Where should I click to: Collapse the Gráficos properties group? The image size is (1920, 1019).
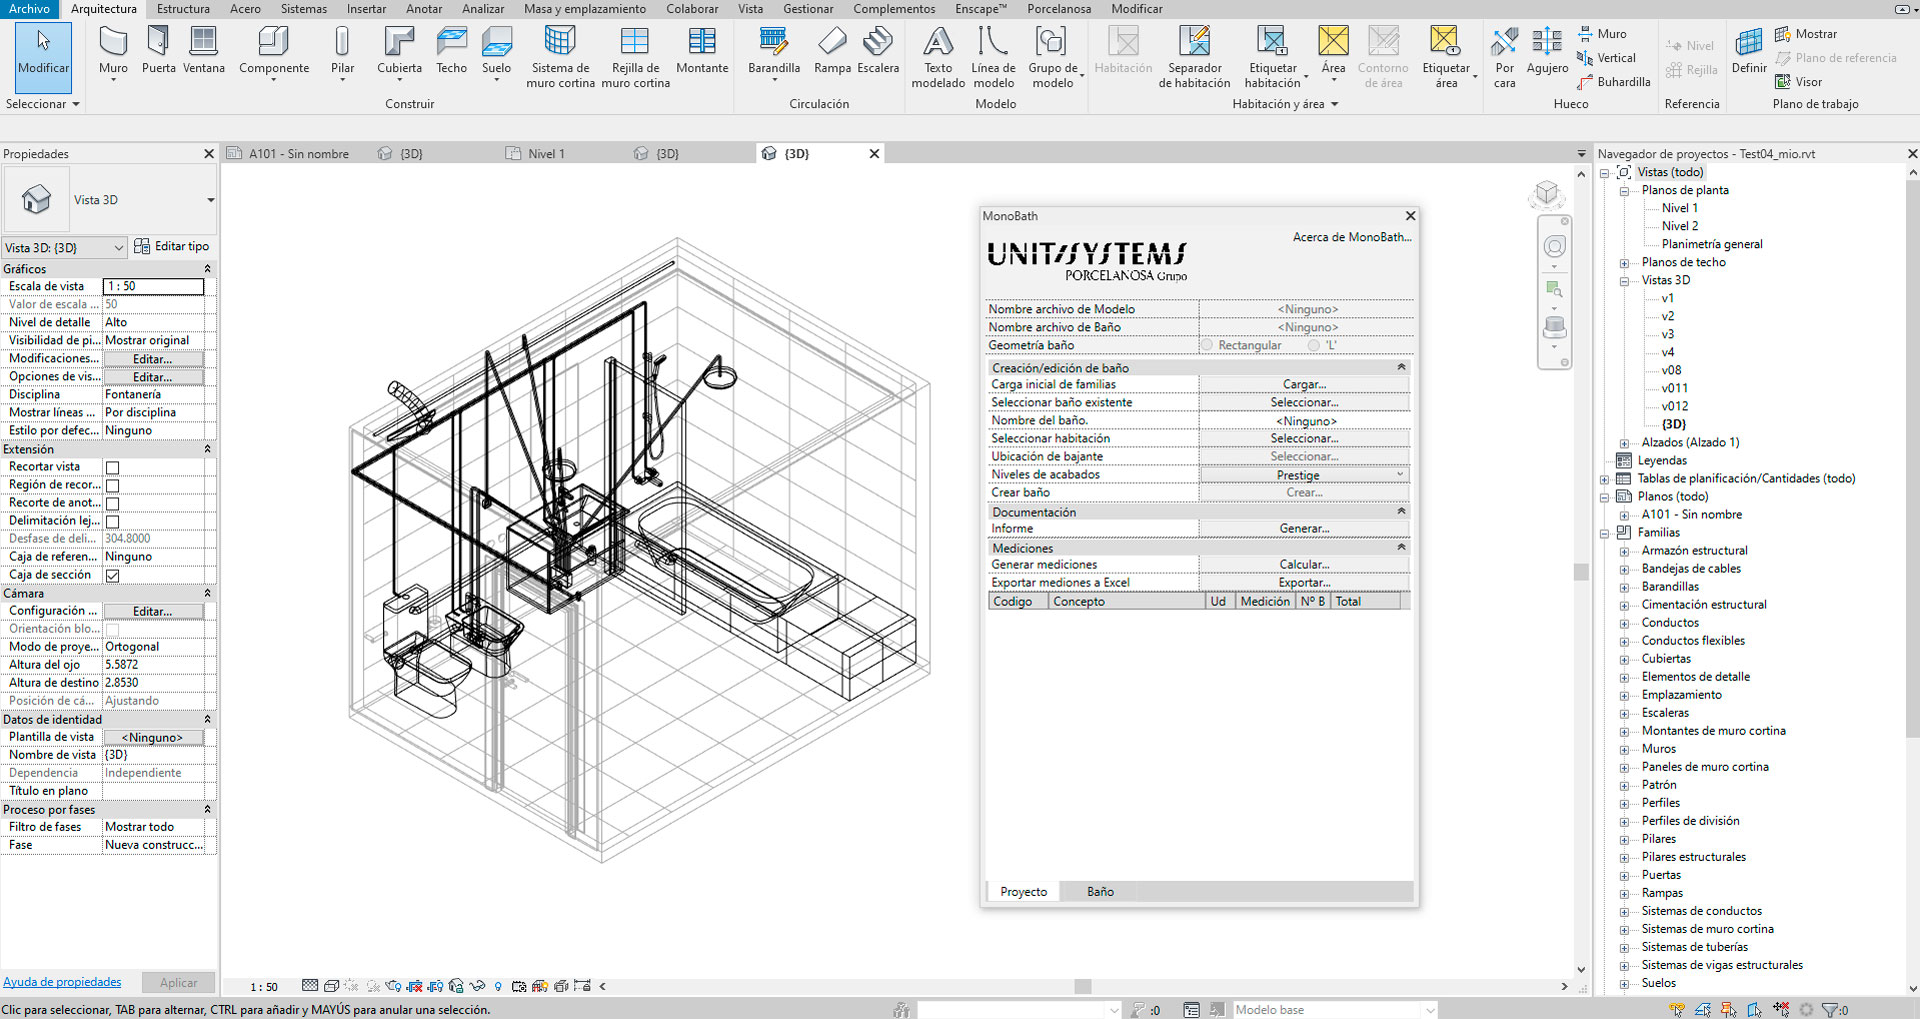[x=207, y=269]
